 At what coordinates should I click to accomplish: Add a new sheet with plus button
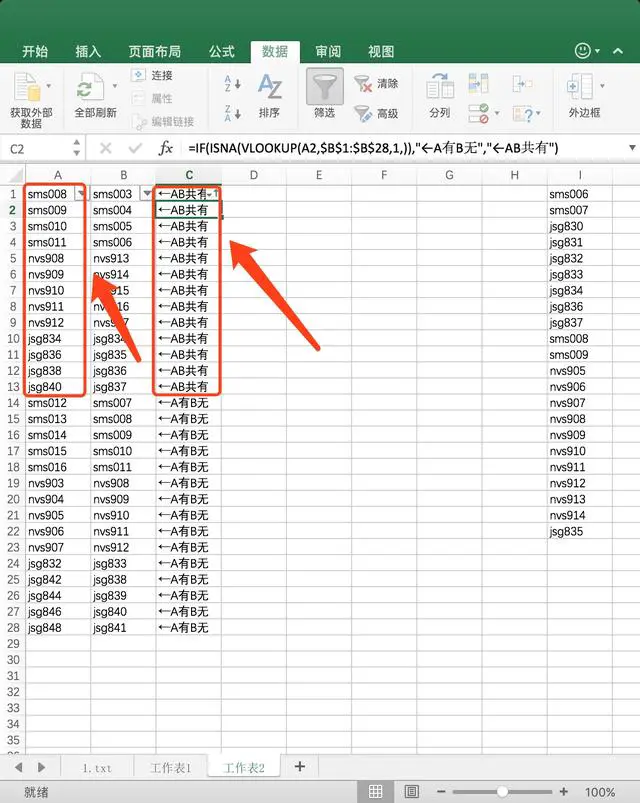(299, 766)
